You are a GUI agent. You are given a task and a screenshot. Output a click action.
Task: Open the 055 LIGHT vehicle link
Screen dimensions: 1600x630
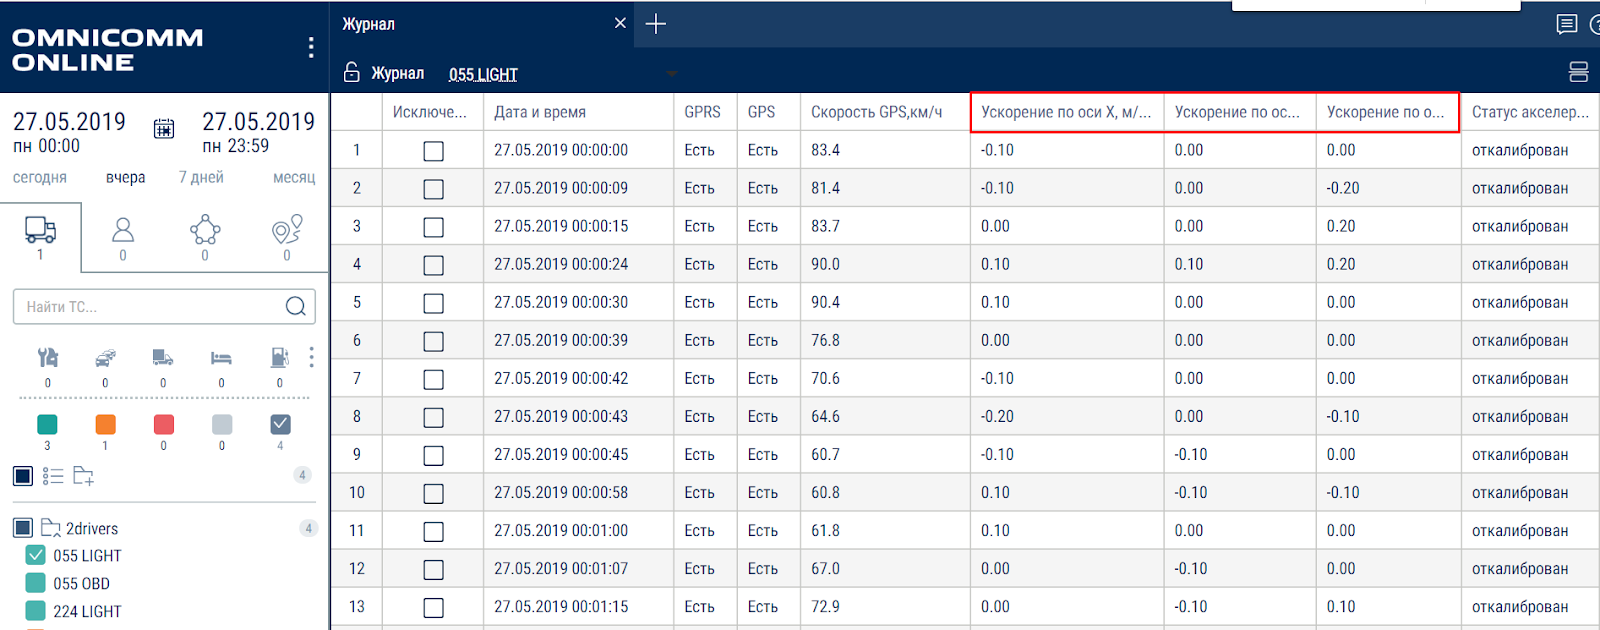coord(483,74)
